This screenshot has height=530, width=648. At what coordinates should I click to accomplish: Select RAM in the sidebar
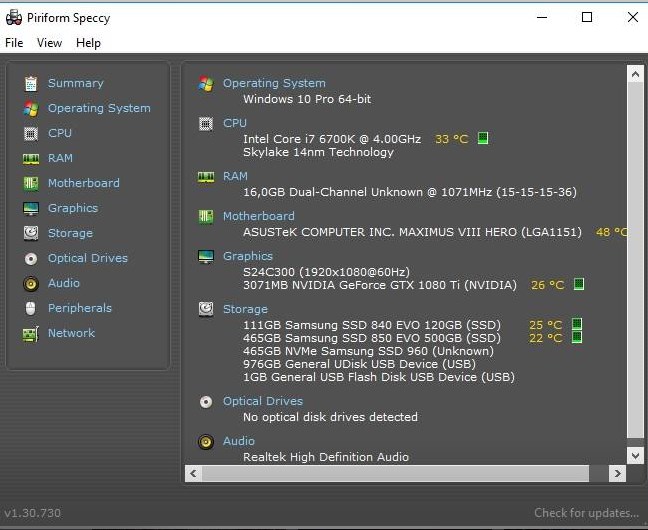(60, 158)
